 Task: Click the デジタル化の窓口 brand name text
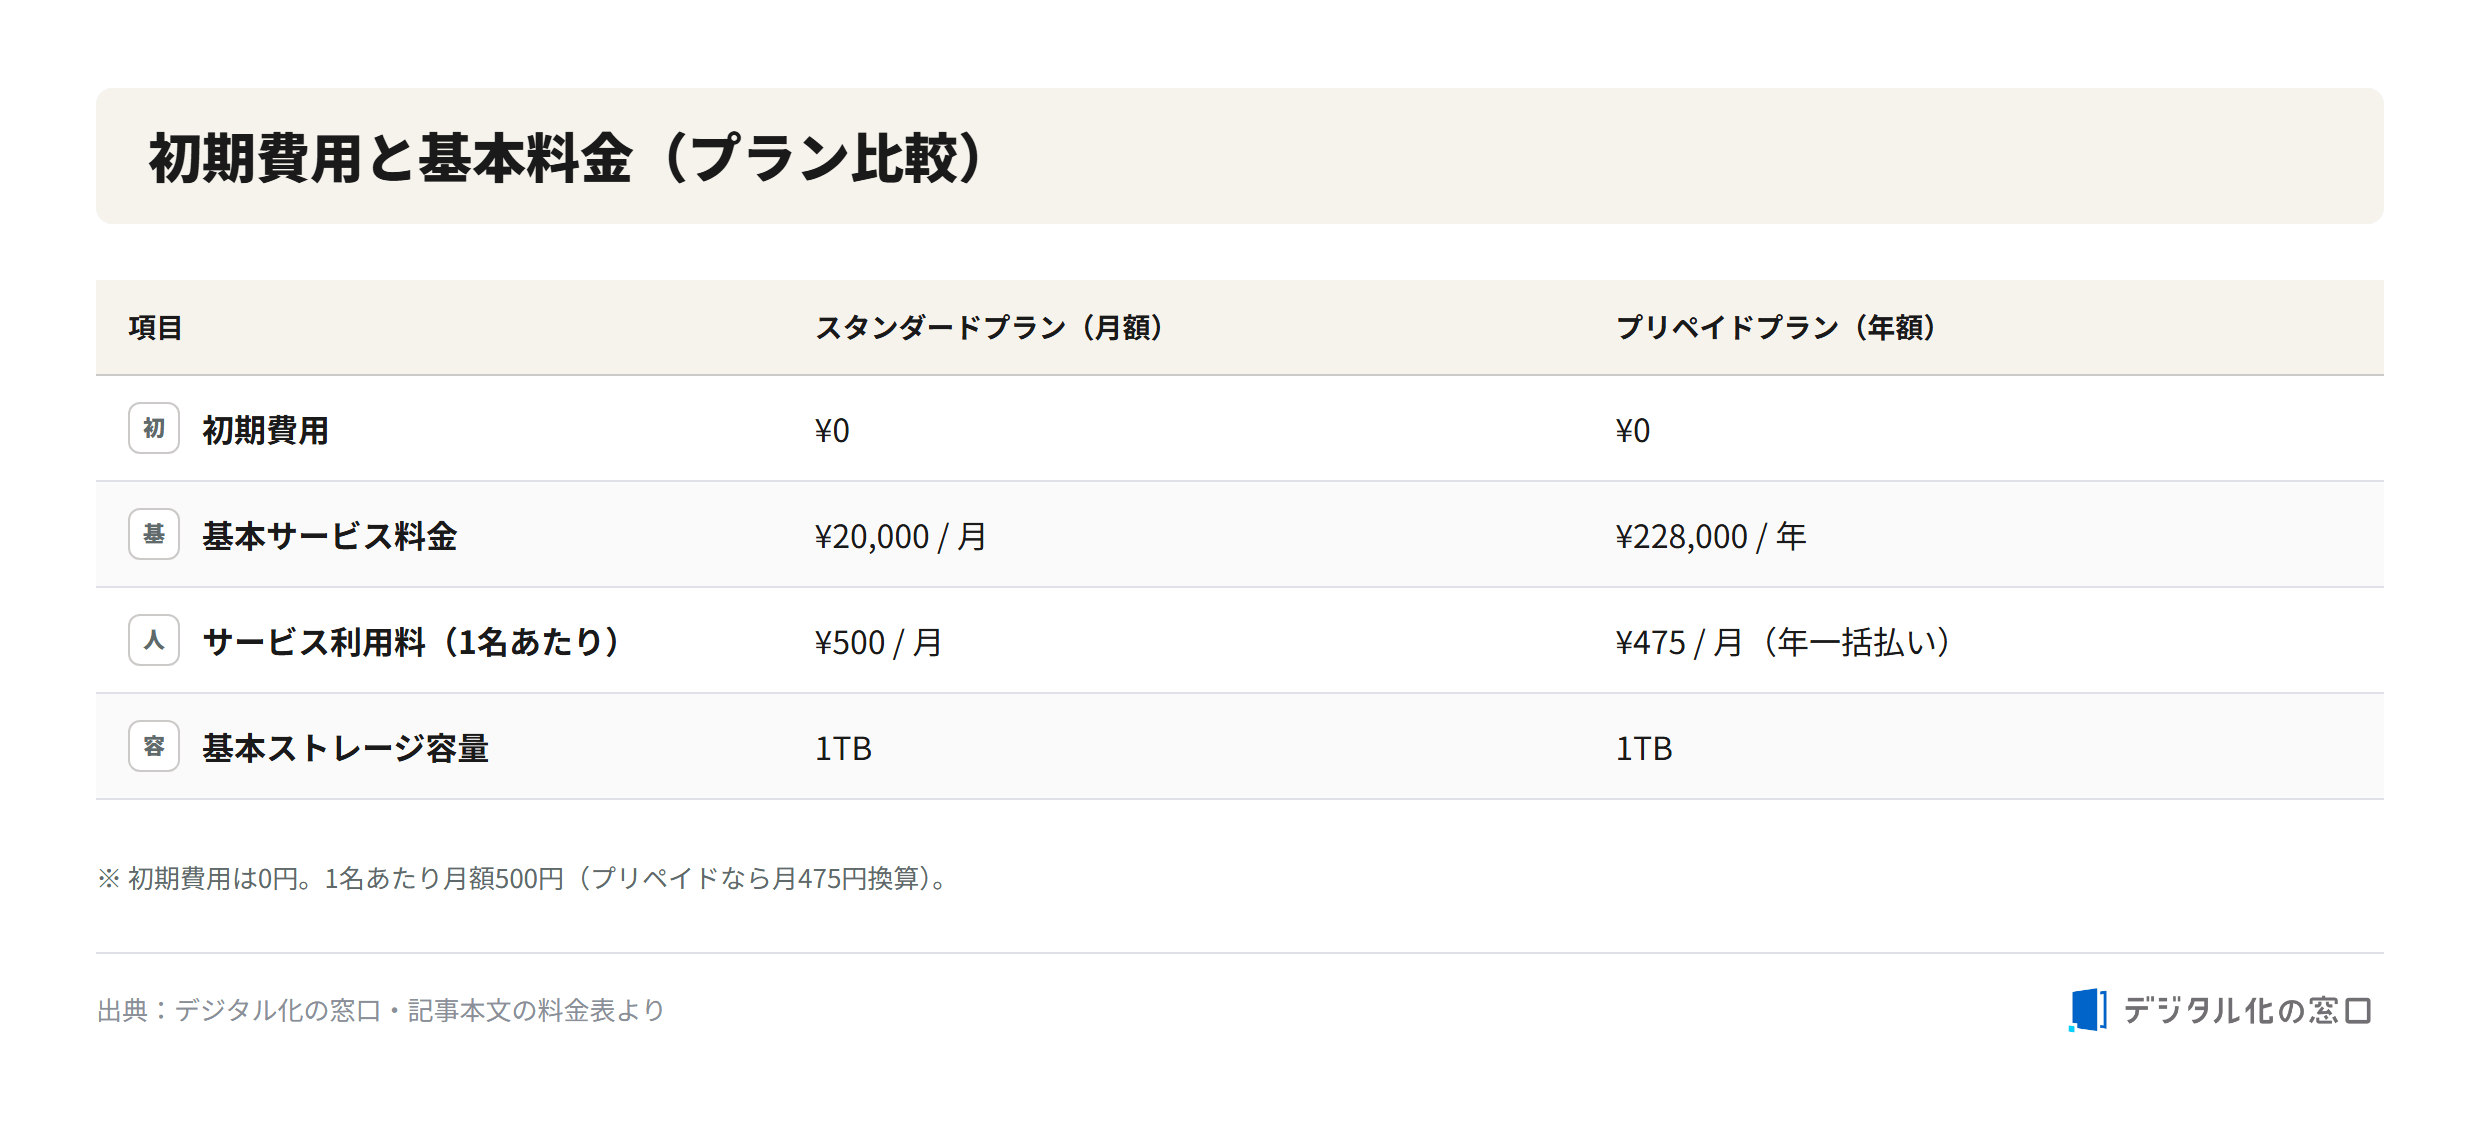click(2247, 1010)
